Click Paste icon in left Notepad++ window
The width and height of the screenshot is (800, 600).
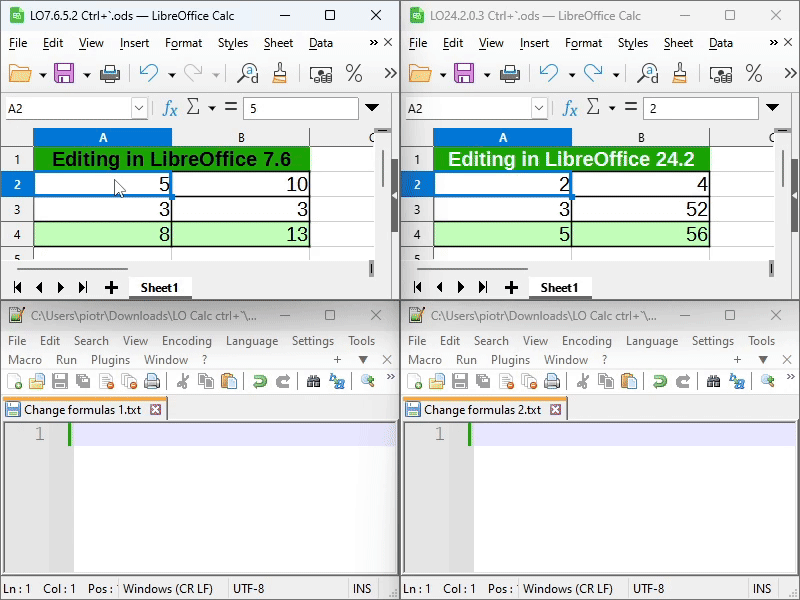(229, 381)
